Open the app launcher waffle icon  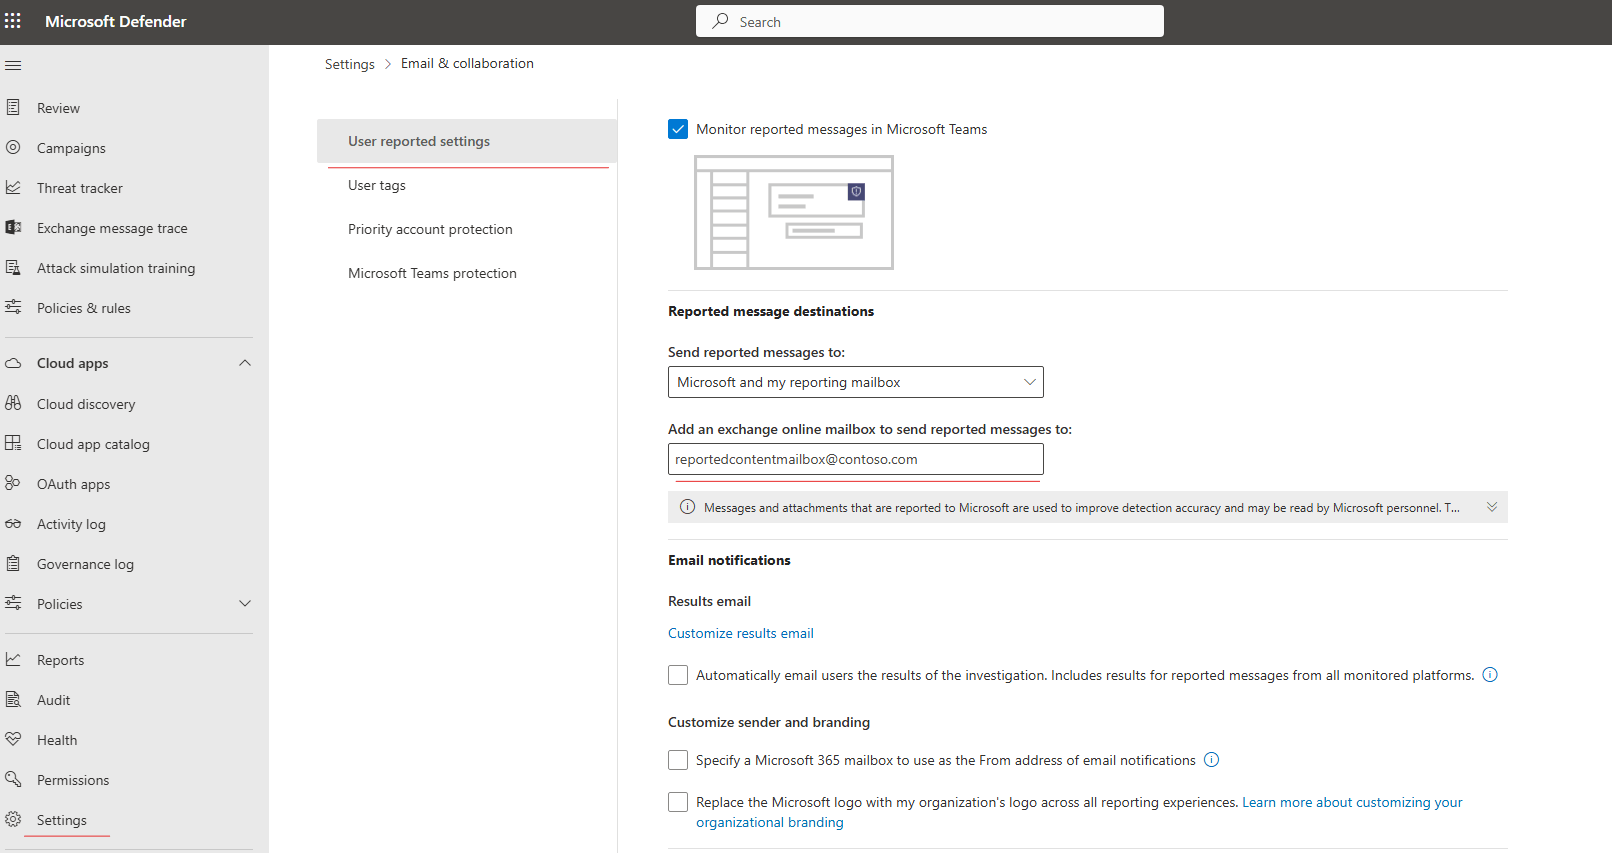click(x=13, y=21)
